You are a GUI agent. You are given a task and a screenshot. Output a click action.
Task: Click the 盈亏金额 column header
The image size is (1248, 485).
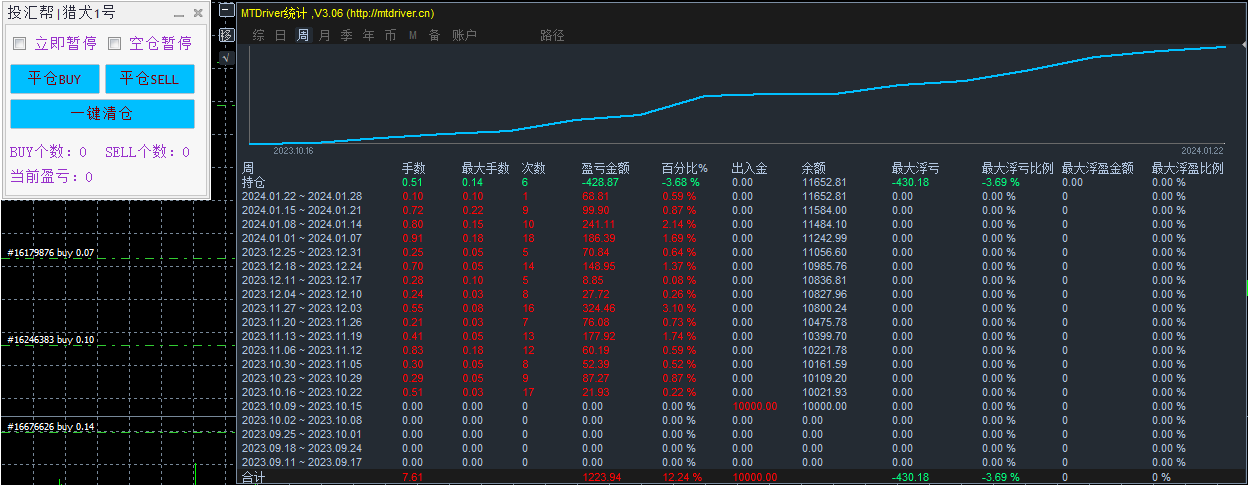(x=605, y=168)
